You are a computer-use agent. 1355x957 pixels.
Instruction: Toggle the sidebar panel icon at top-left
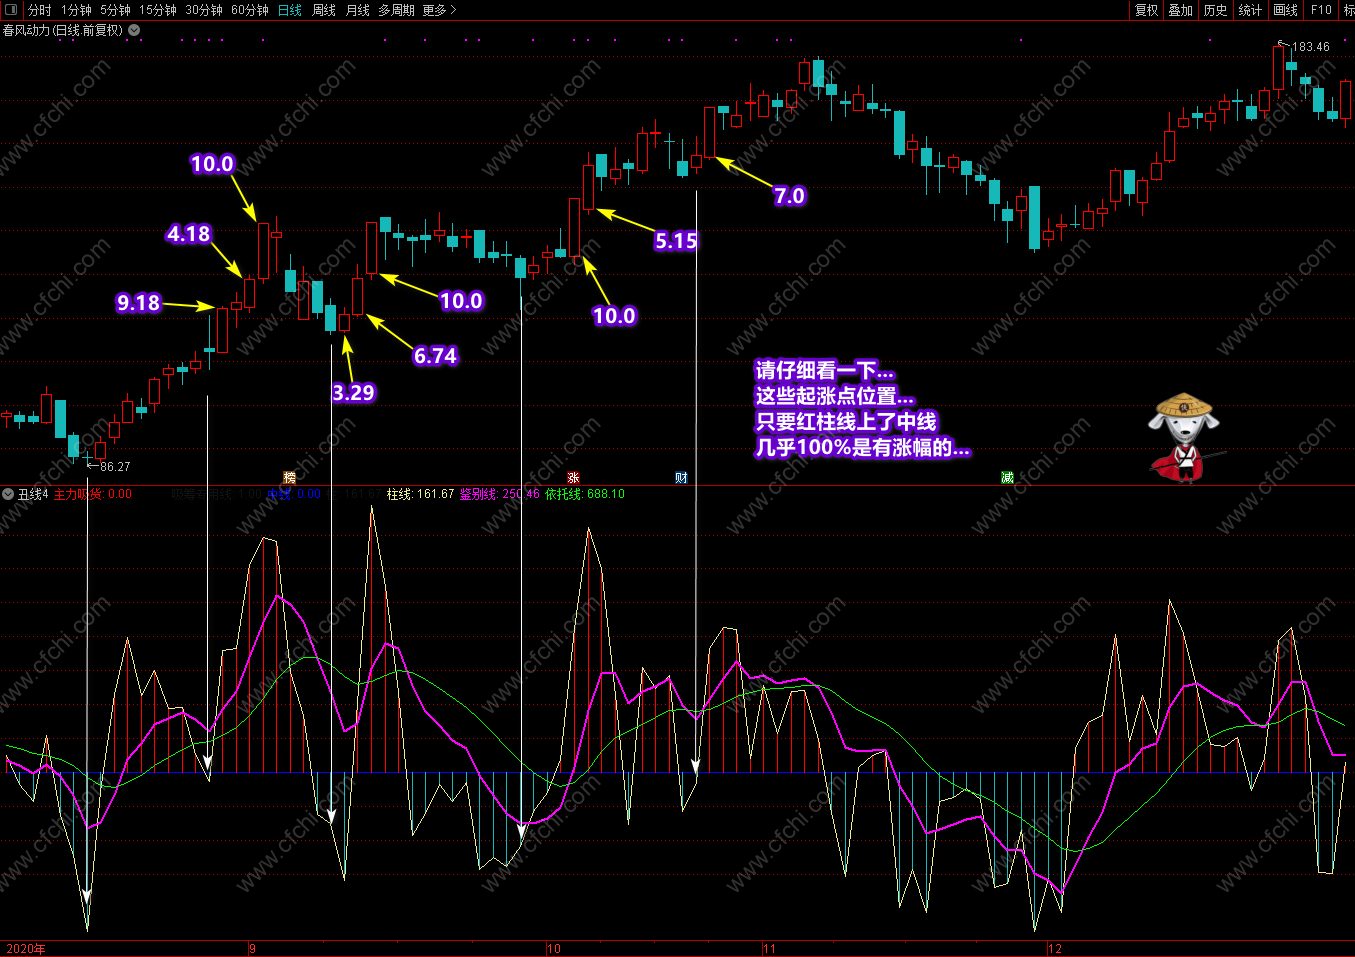pyautogui.click(x=11, y=10)
